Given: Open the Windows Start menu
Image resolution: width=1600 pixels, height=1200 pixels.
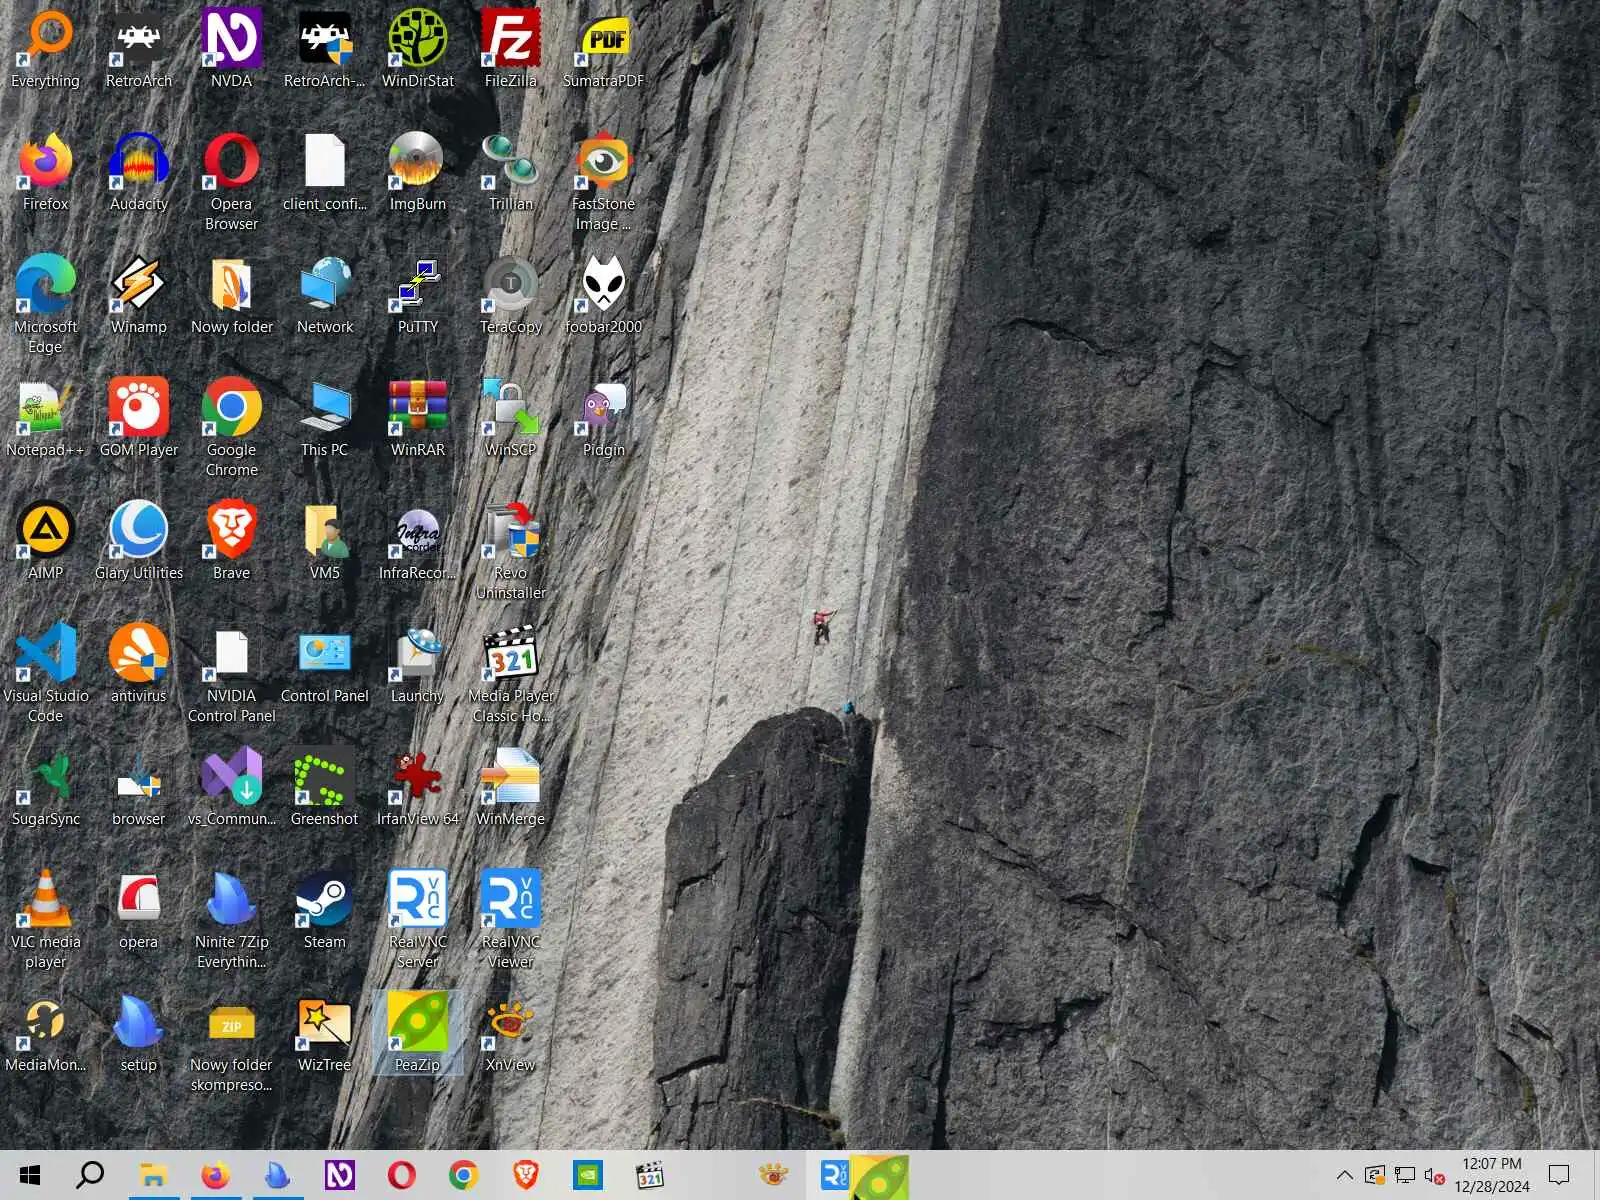Looking at the screenshot, I should click(30, 1175).
